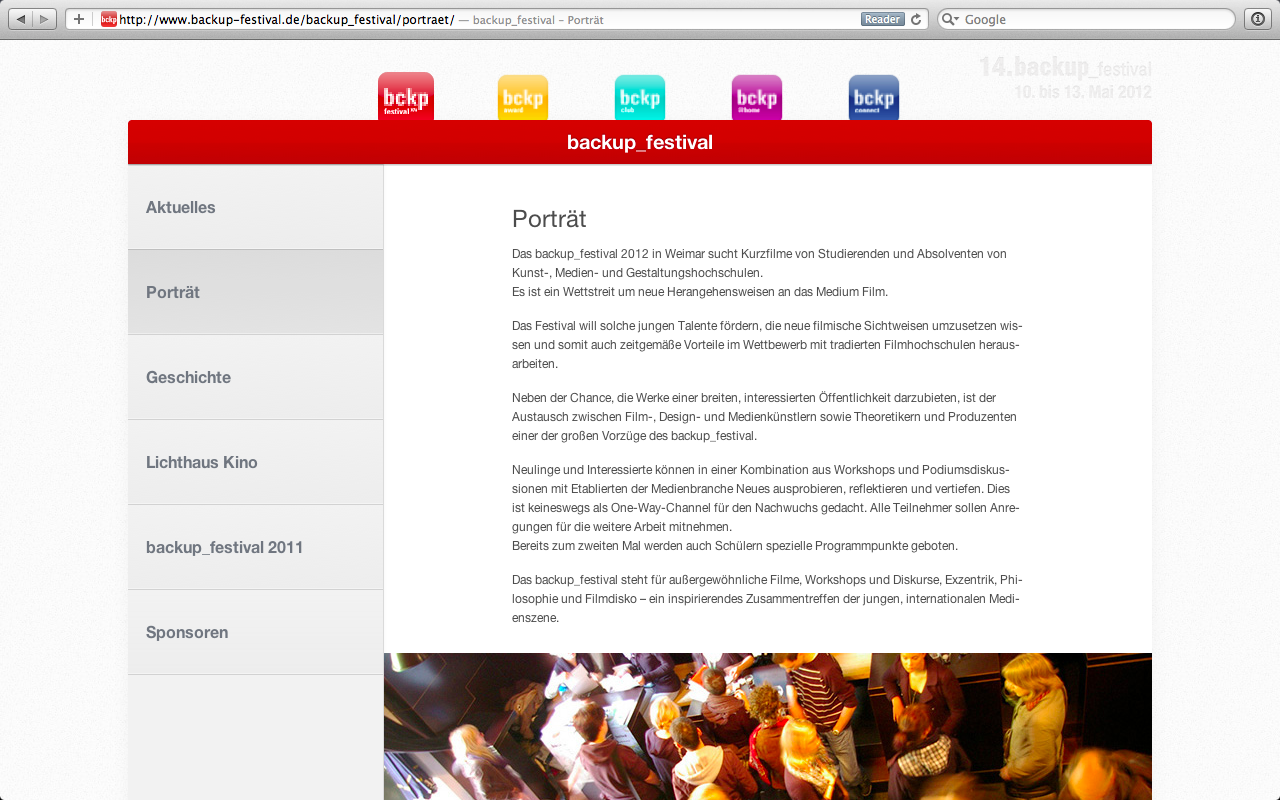
Task: Open the Google search magnifier dropdown
Action: coord(951,19)
